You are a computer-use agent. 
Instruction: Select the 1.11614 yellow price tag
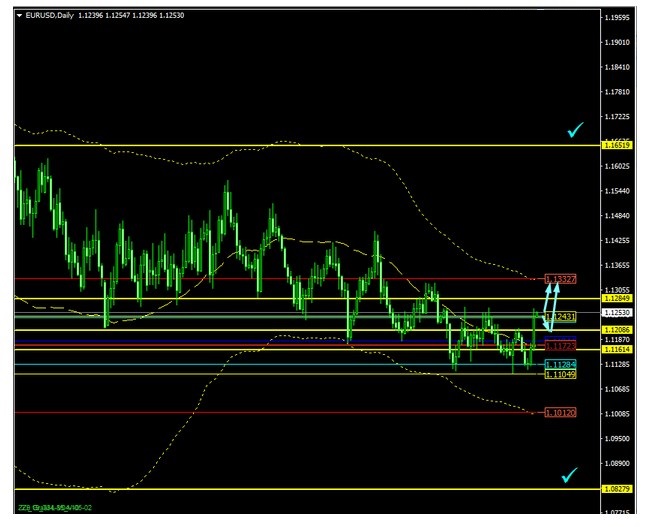(x=617, y=350)
